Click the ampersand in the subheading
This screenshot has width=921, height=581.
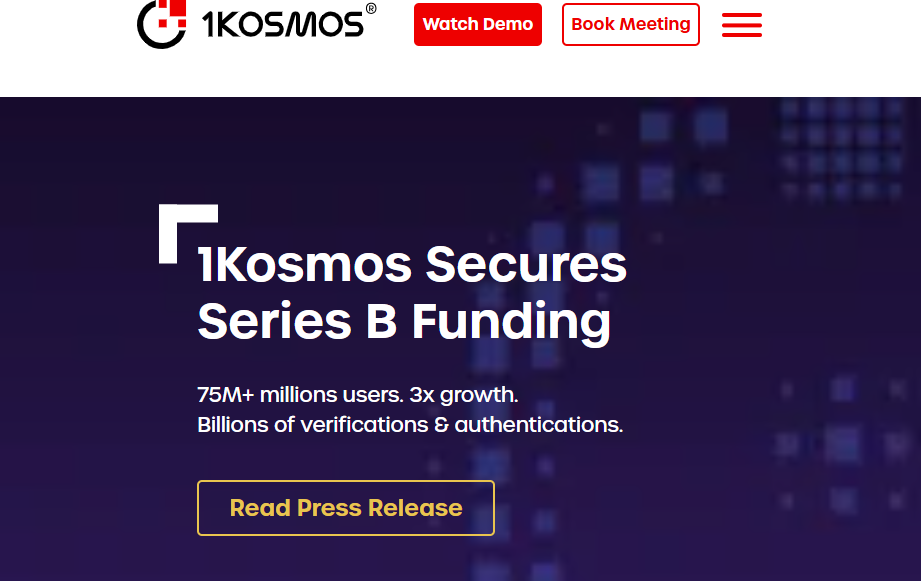(441, 425)
